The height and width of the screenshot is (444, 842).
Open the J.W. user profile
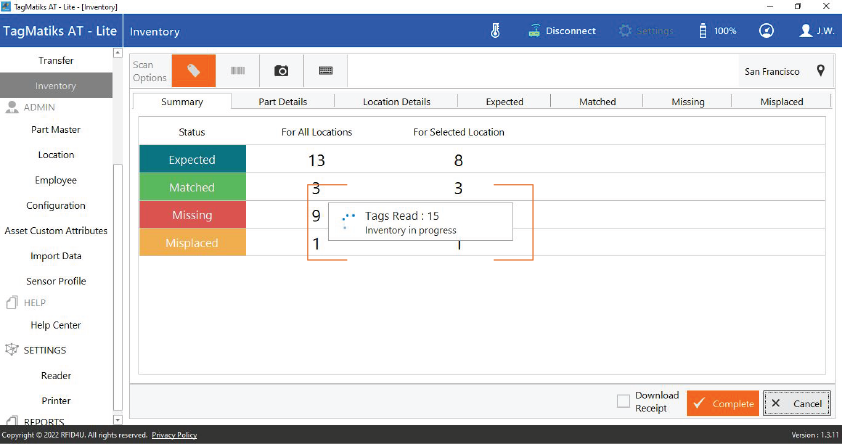pyautogui.click(x=817, y=31)
